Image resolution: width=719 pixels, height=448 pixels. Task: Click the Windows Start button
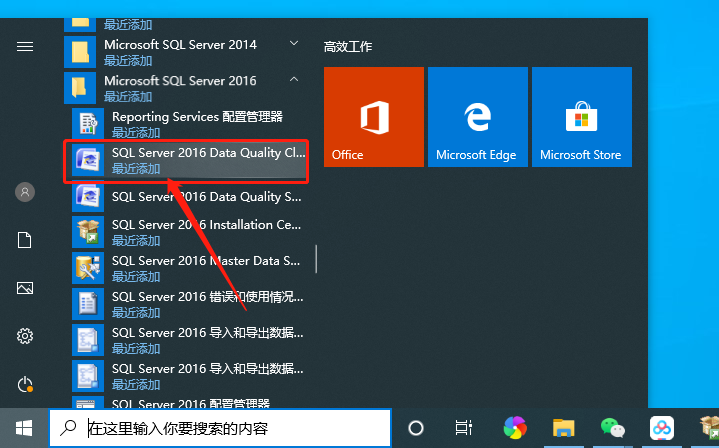click(x=24, y=428)
